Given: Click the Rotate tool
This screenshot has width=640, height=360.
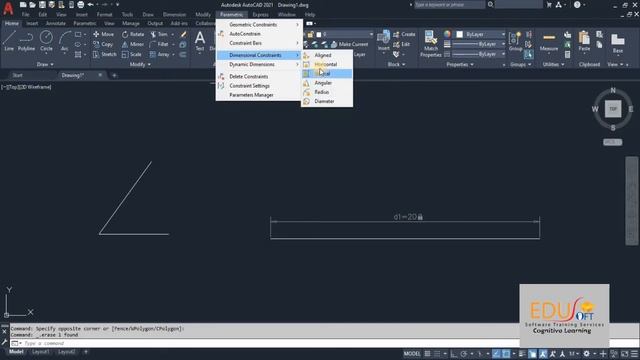Looking at the screenshot, I should coord(133,34).
